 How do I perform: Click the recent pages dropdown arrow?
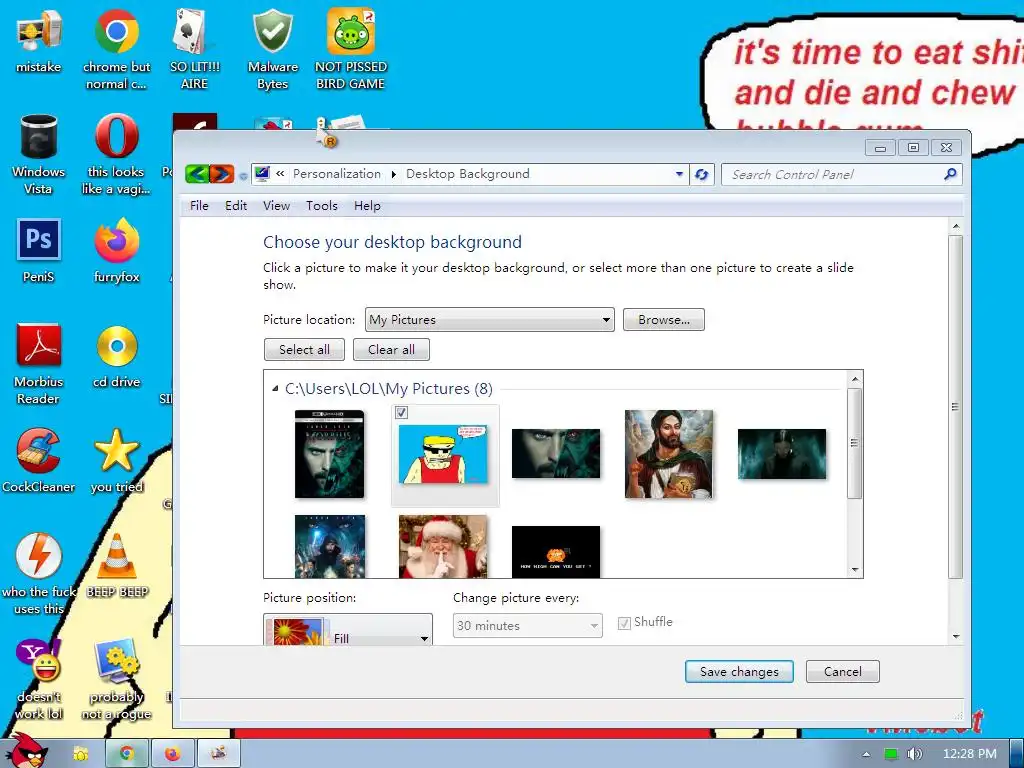[x=243, y=175]
